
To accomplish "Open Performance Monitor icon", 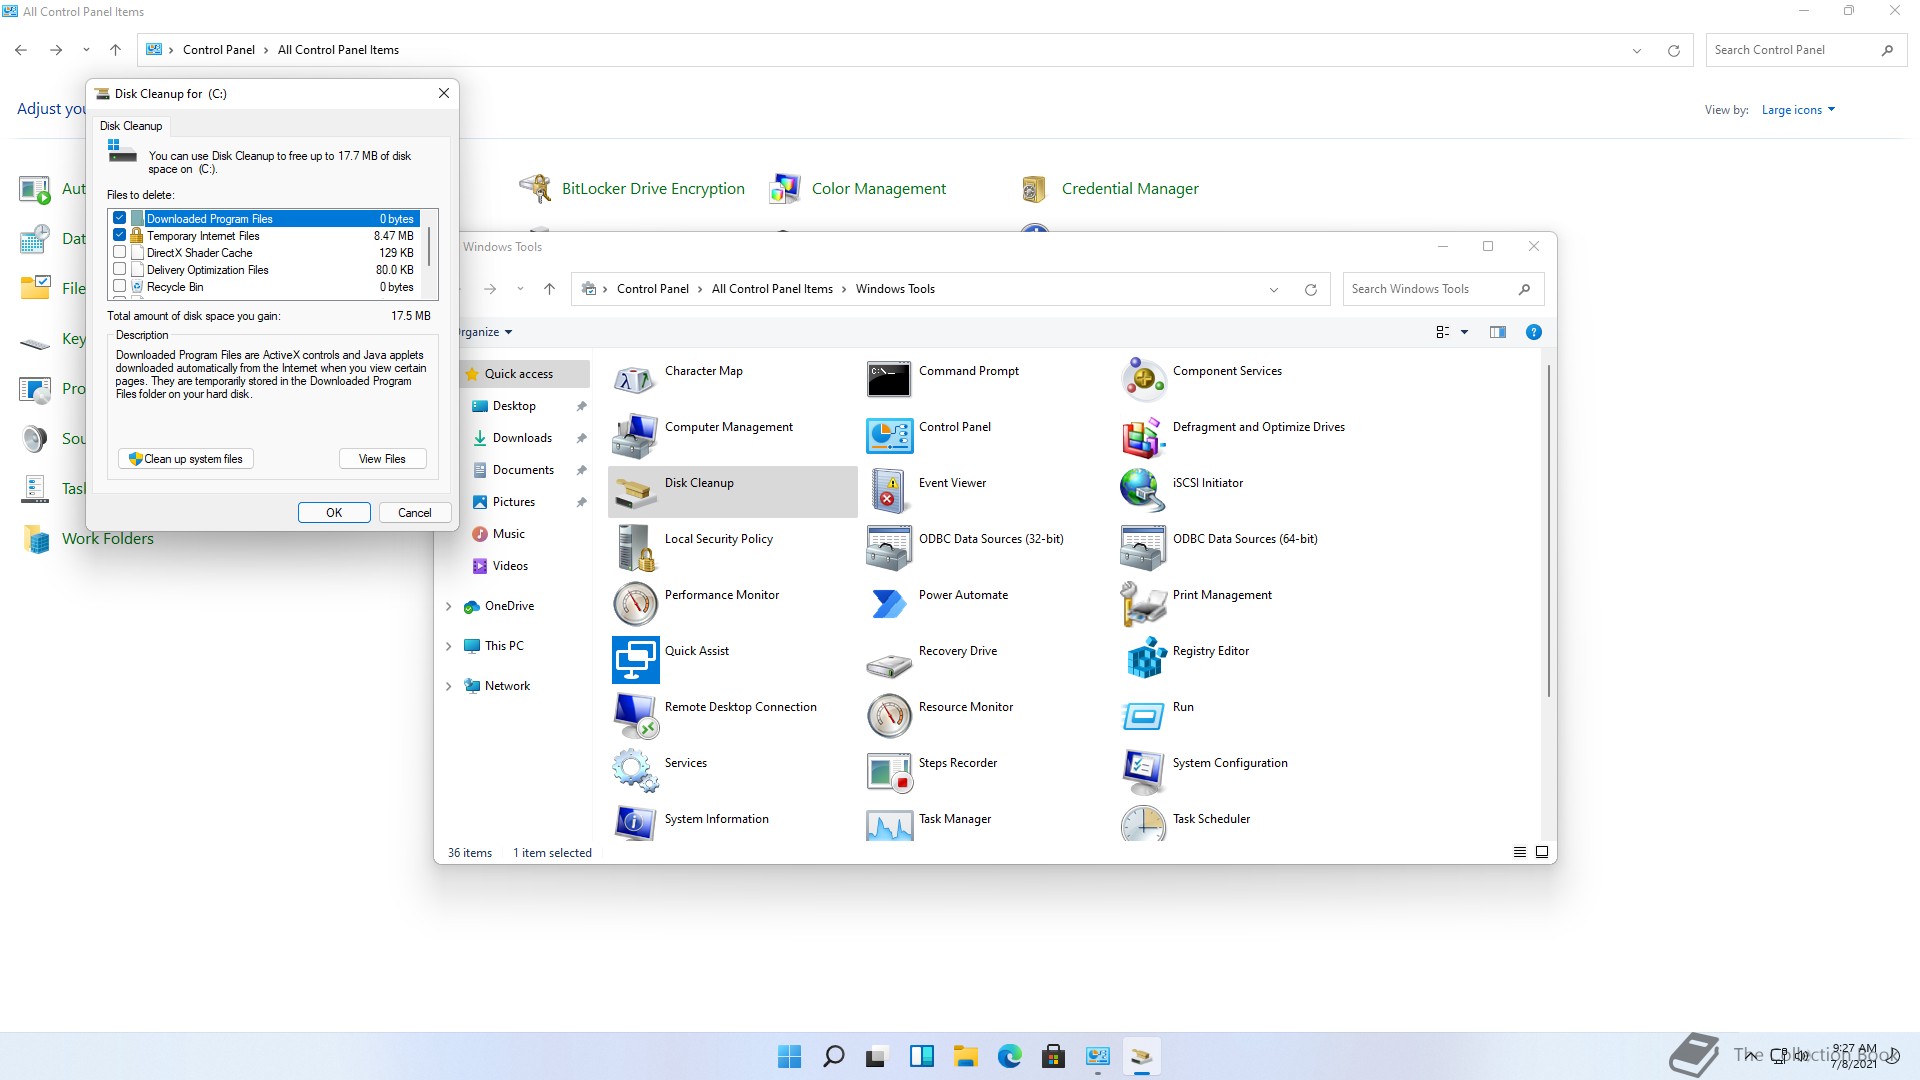I will [x=635, y=604].
